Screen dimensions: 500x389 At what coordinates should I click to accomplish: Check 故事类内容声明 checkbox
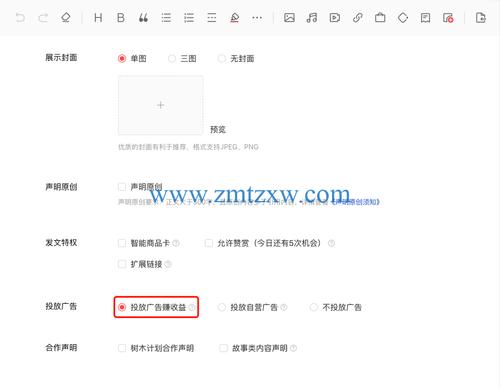[x=223, y=348]
